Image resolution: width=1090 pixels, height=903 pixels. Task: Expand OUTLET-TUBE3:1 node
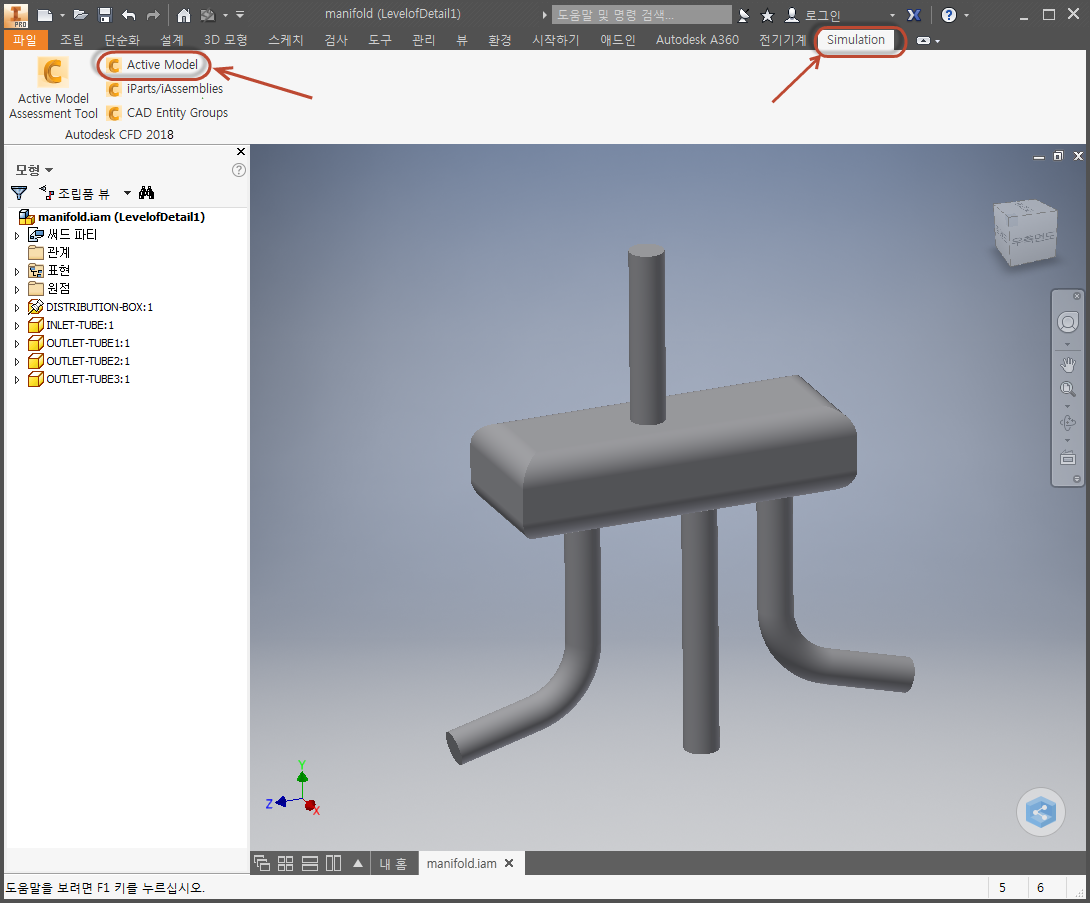17,380
